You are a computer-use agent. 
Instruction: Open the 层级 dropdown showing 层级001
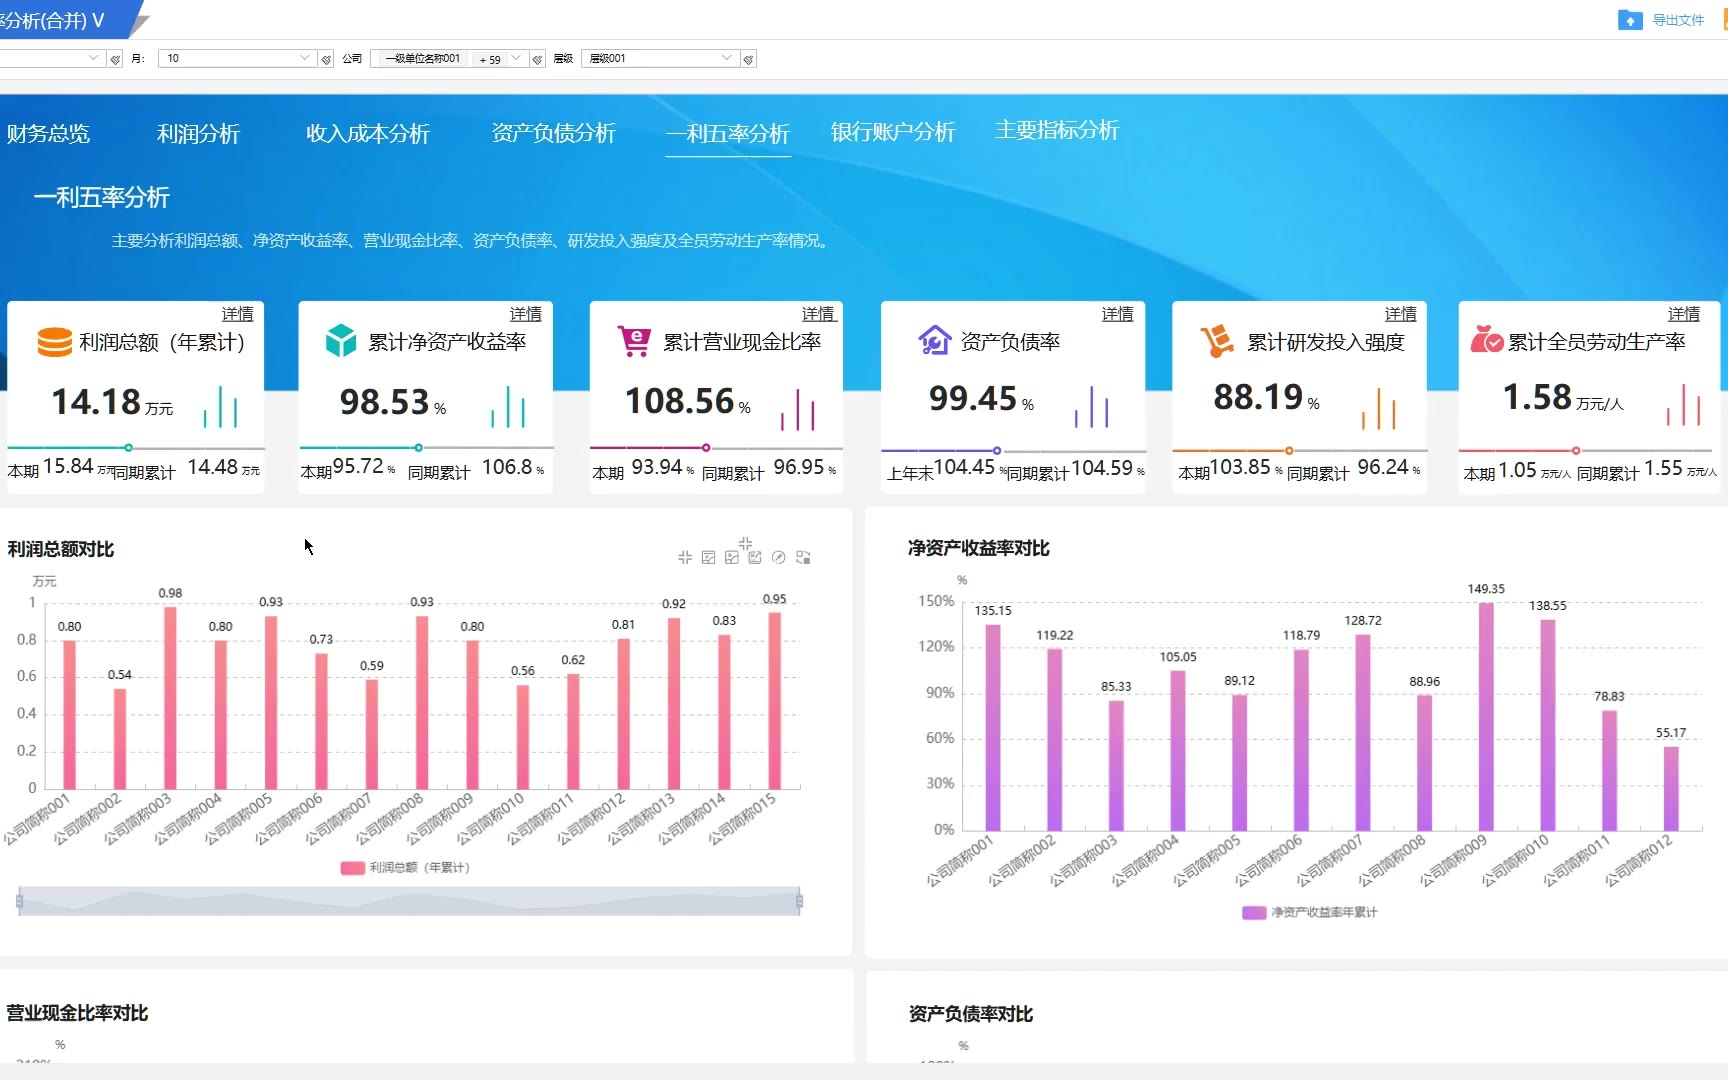tap(660, 58)
